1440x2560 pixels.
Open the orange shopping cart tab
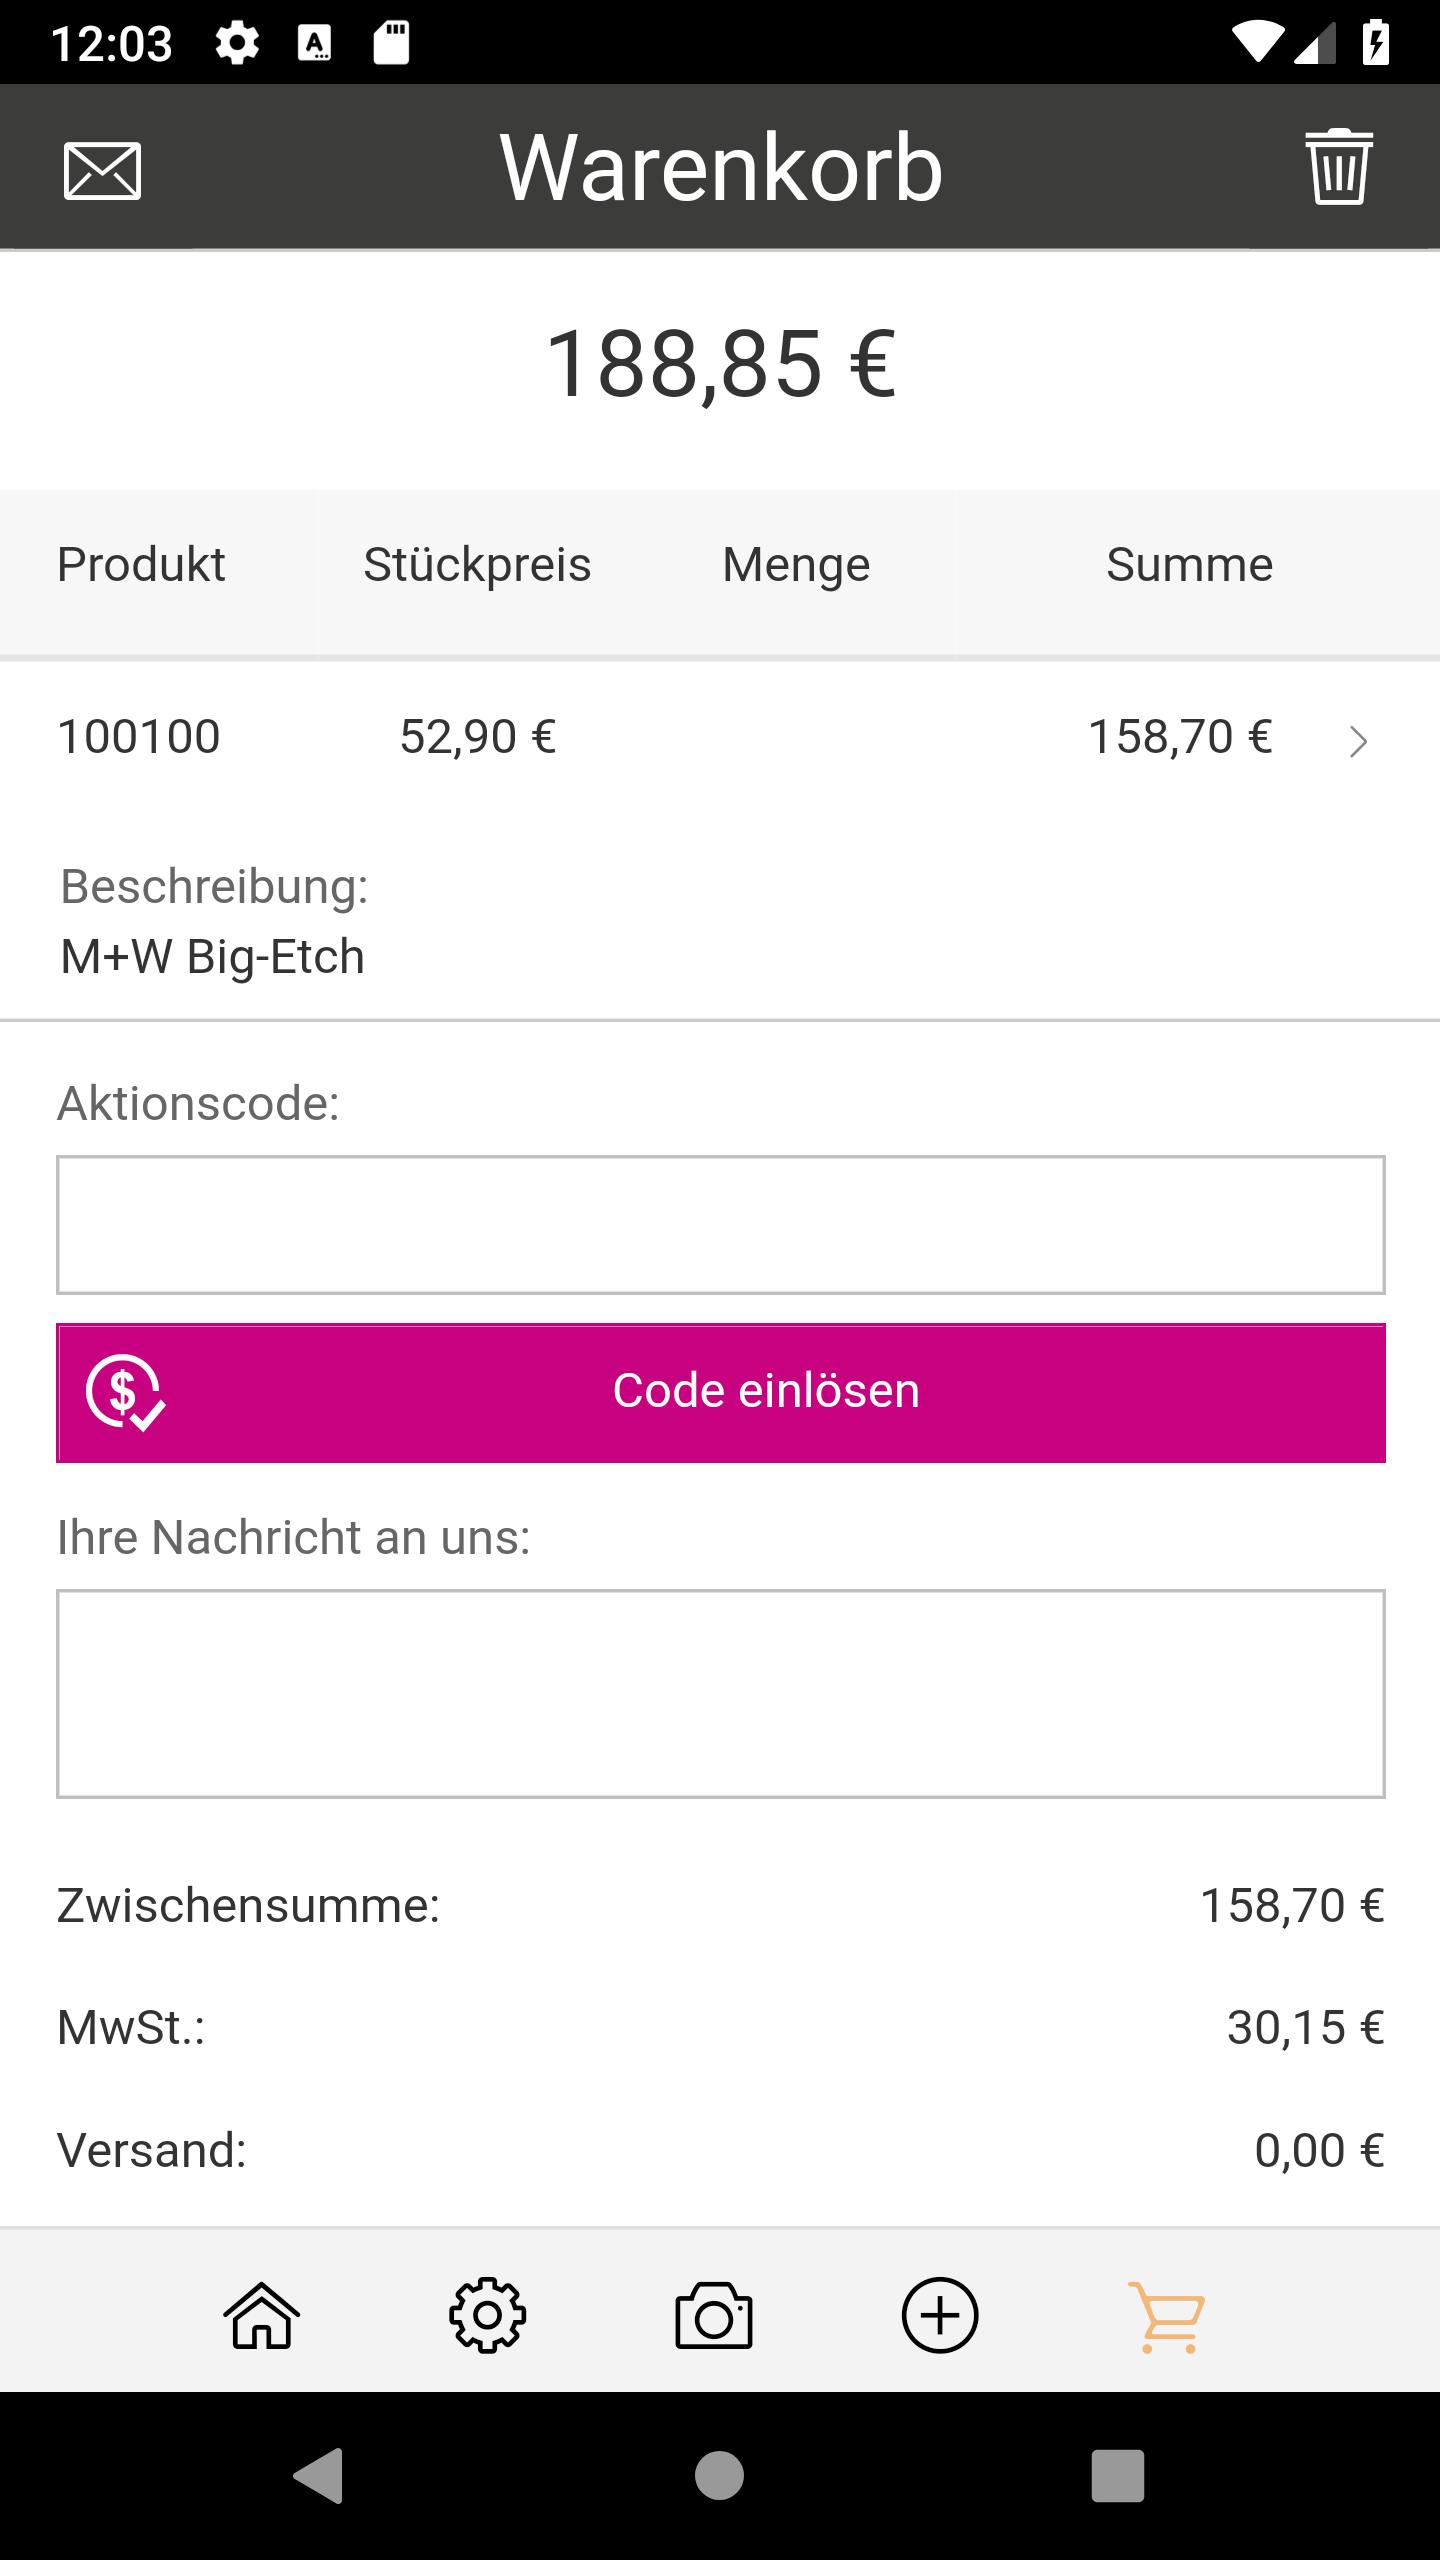(x=1166, y=2314)
